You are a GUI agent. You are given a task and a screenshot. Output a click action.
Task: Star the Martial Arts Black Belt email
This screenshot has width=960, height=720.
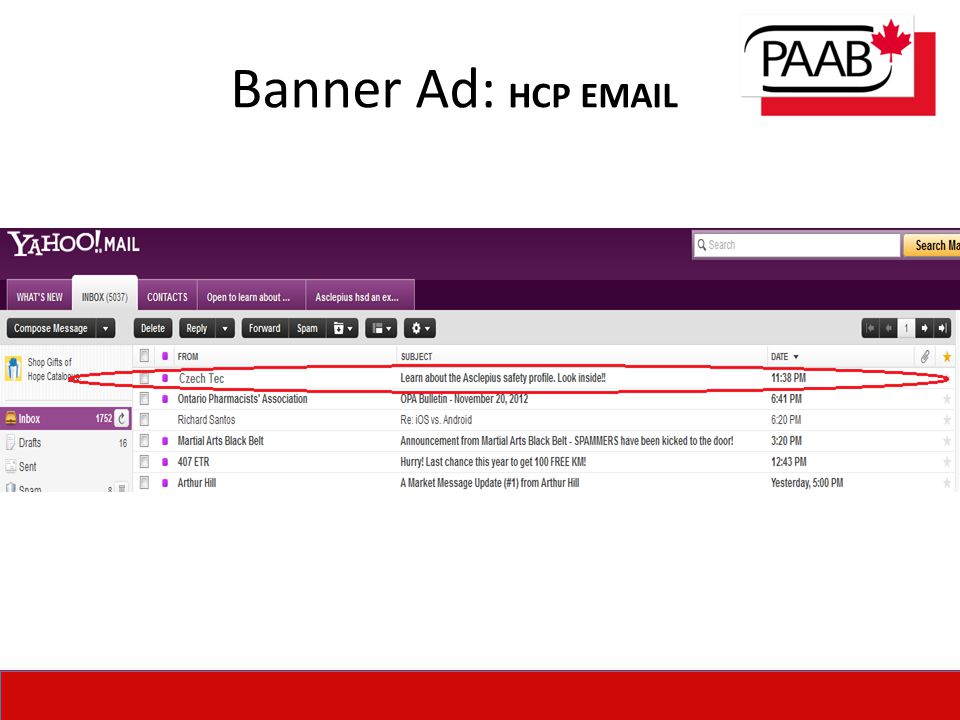tap(947, 441)
